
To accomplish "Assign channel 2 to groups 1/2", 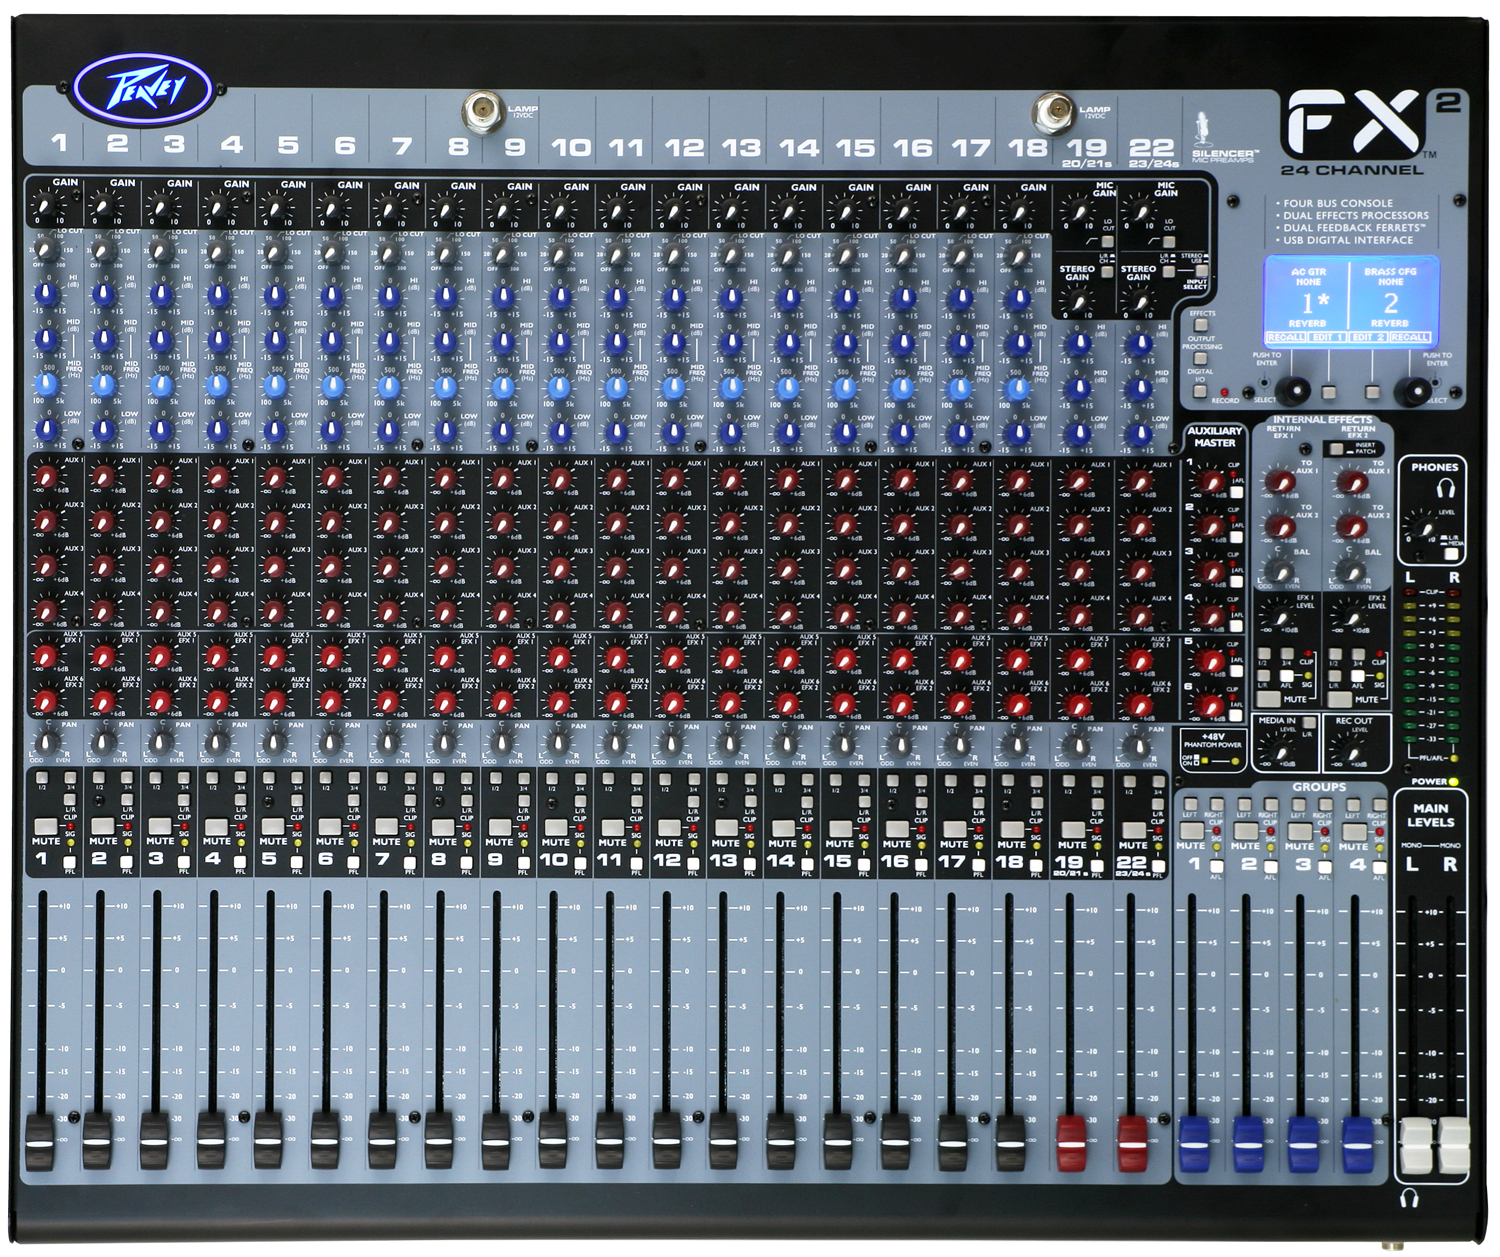I will pyautogui.click(x=99, y=778).
